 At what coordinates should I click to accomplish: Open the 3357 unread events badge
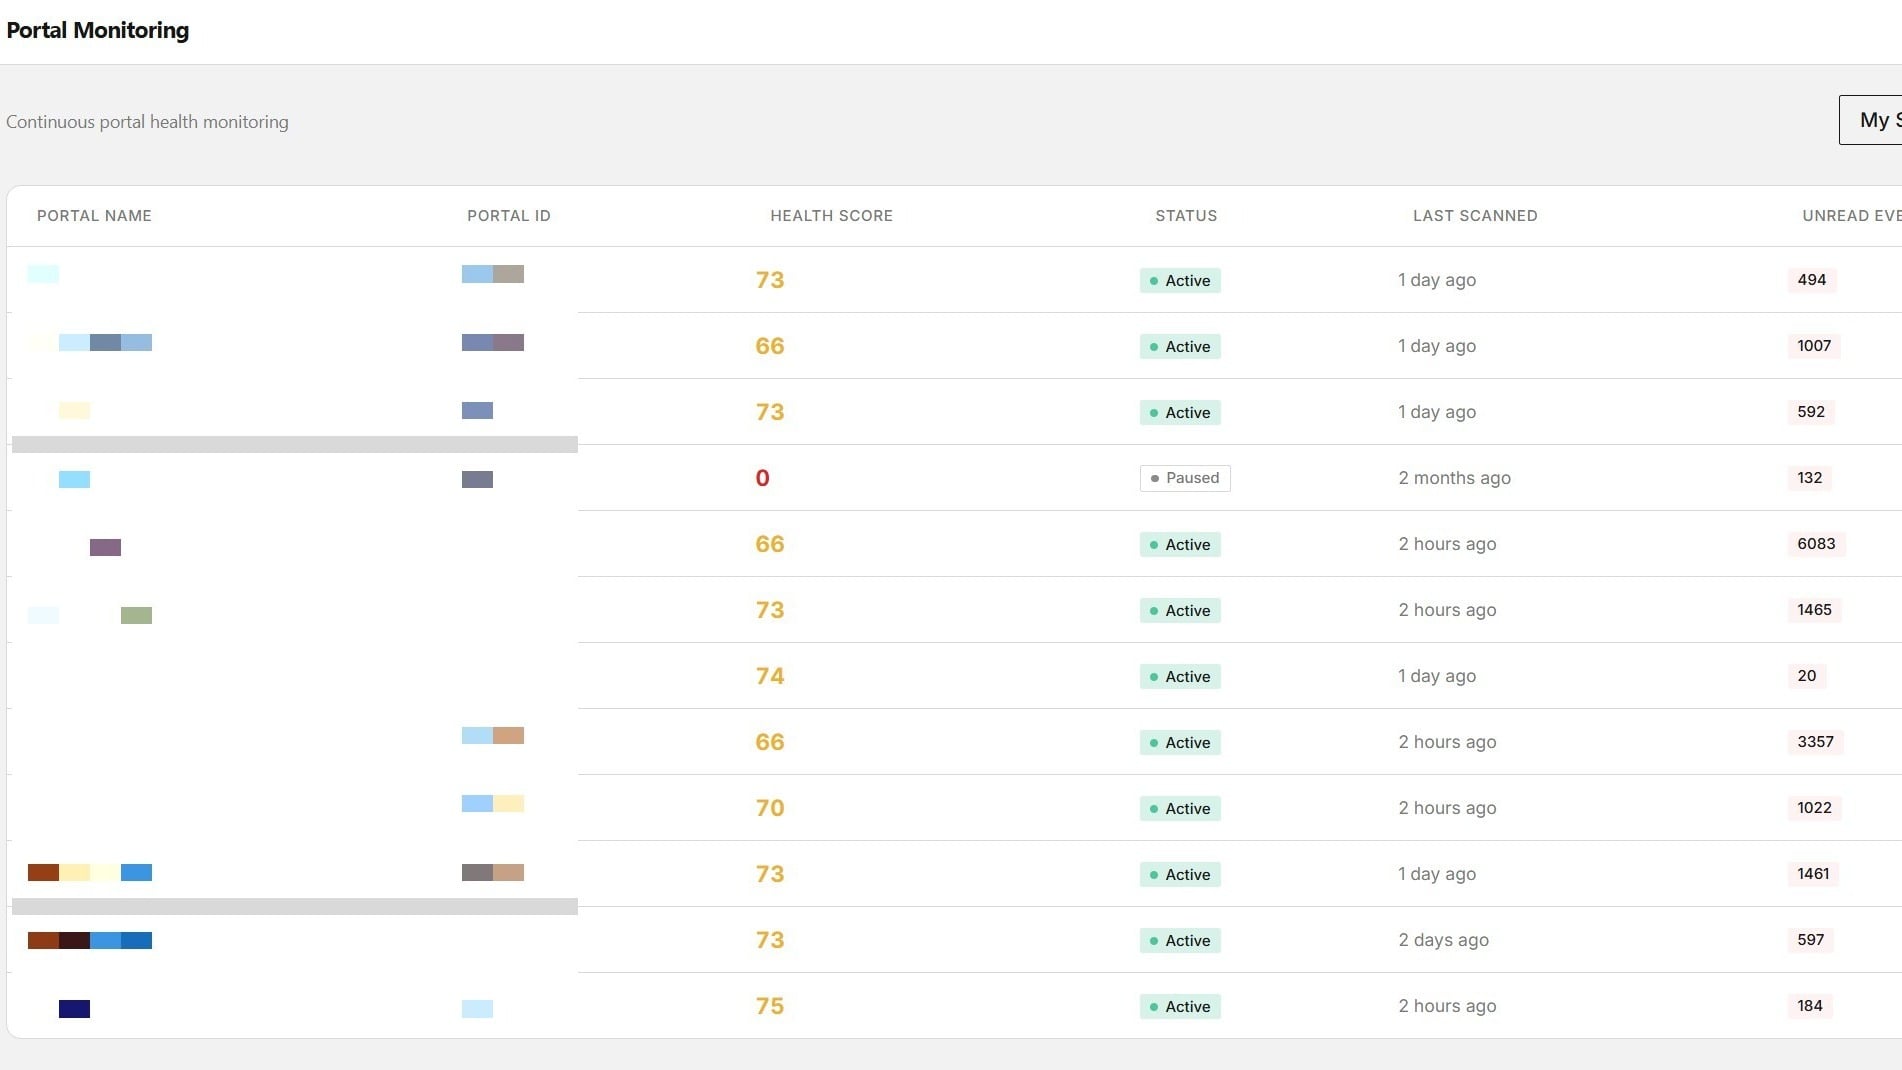1815,742
